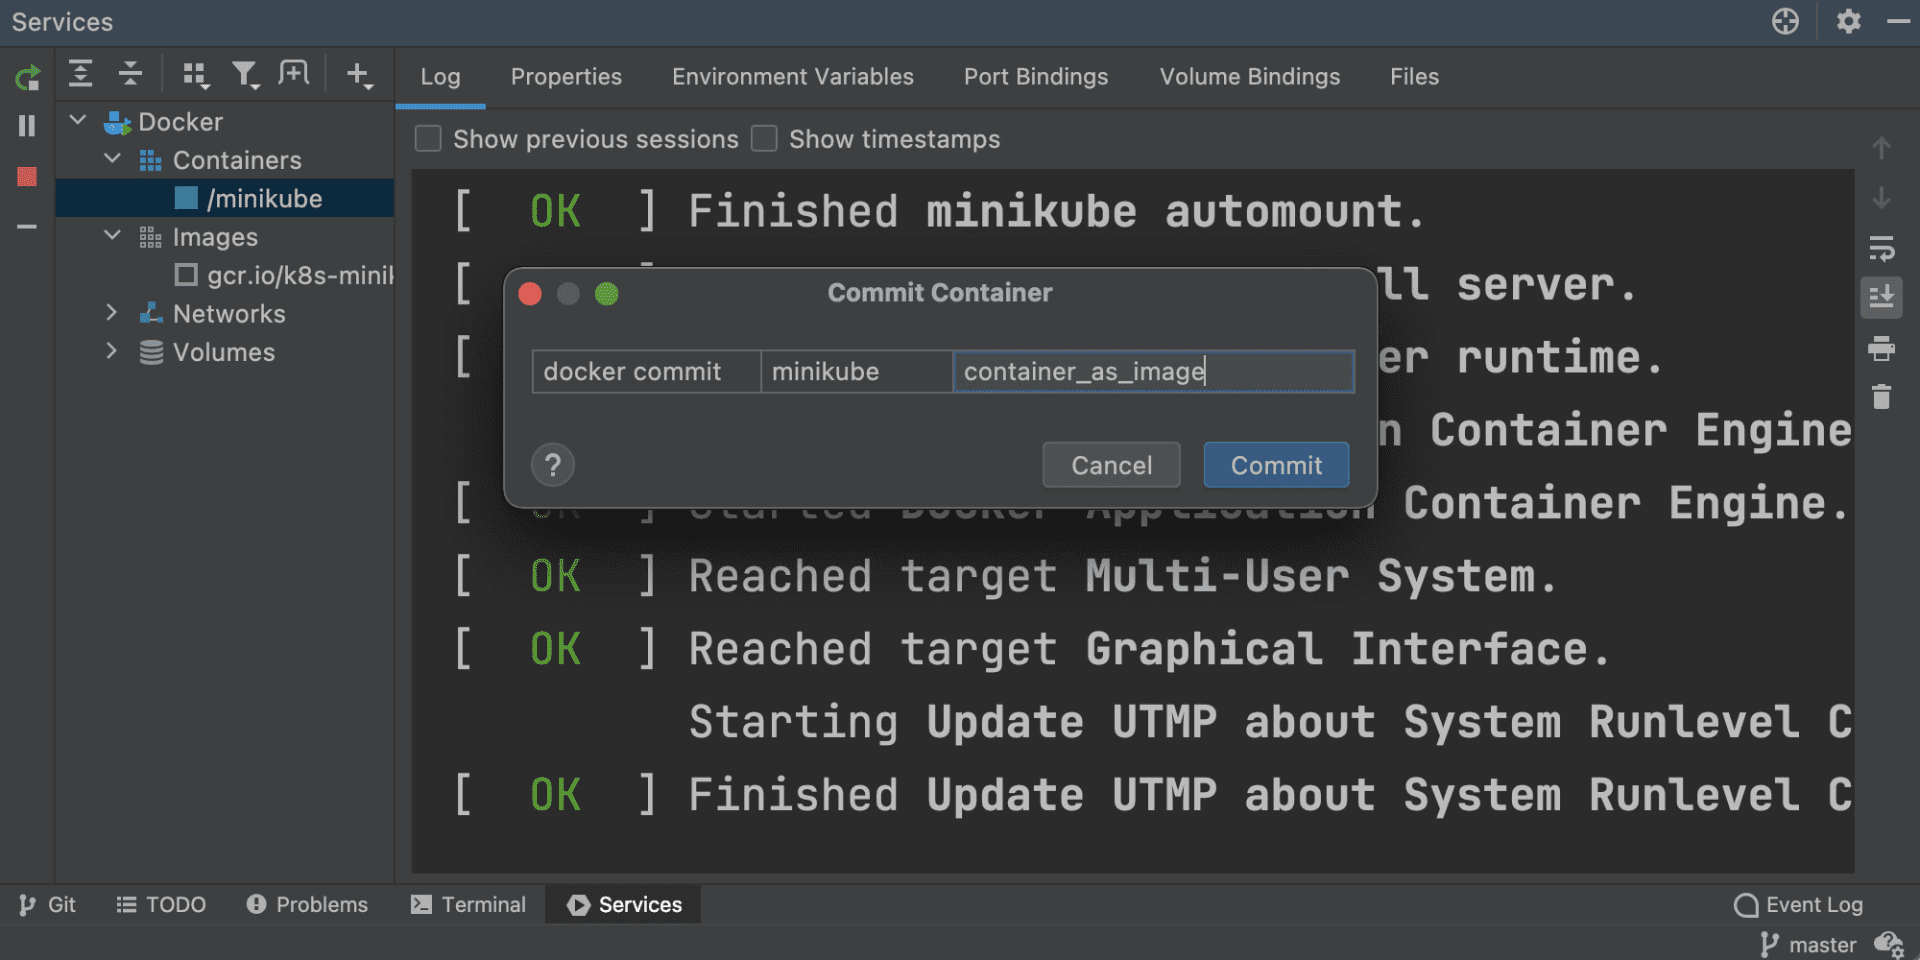1920x960 pixels.
Task: Select the /minikube container
Action: coord(225,198)
